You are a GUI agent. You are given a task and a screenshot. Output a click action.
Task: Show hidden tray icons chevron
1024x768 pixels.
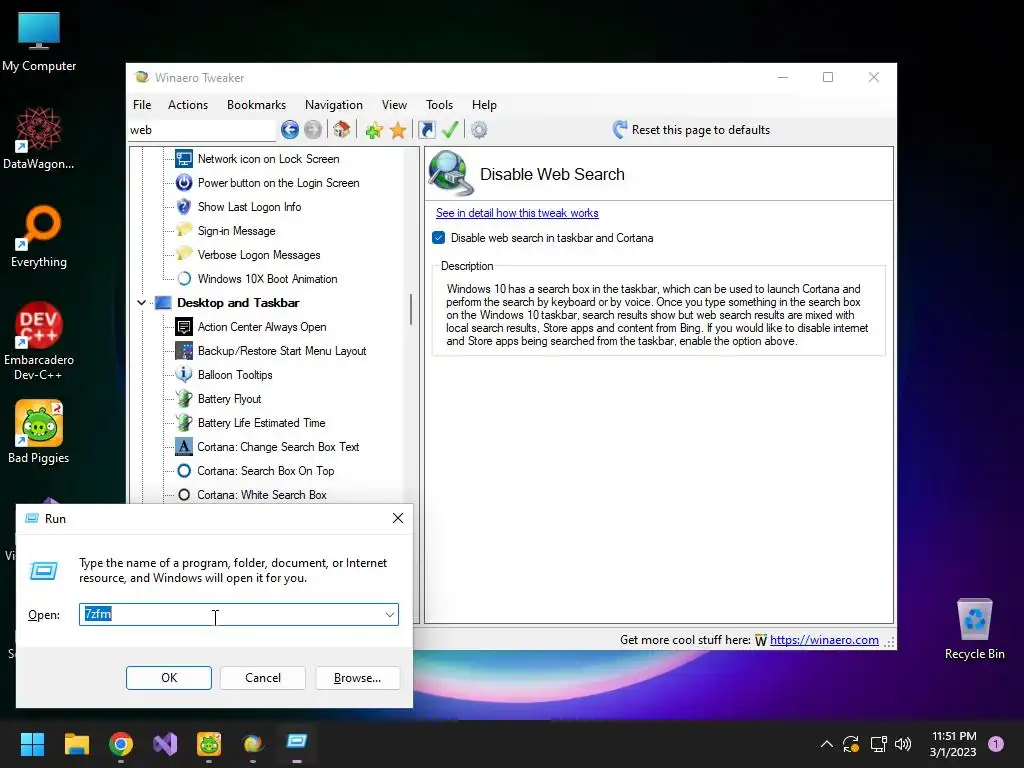(826, 744)
